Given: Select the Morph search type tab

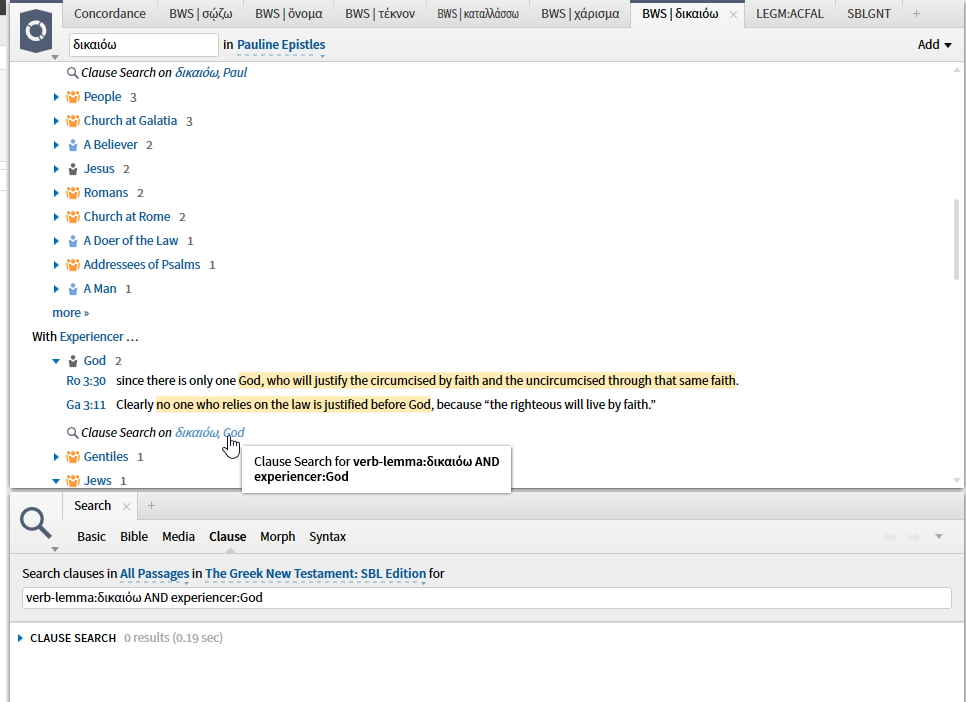Looking at the screenshot, I should coord(277,536).
